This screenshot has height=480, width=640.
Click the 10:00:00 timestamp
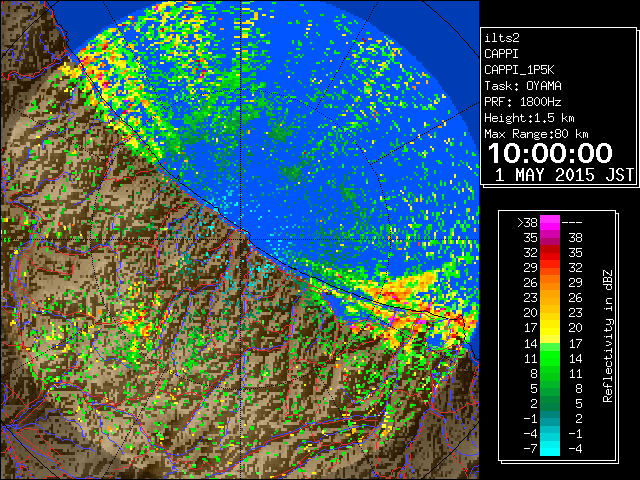click(x=550, y=153)
